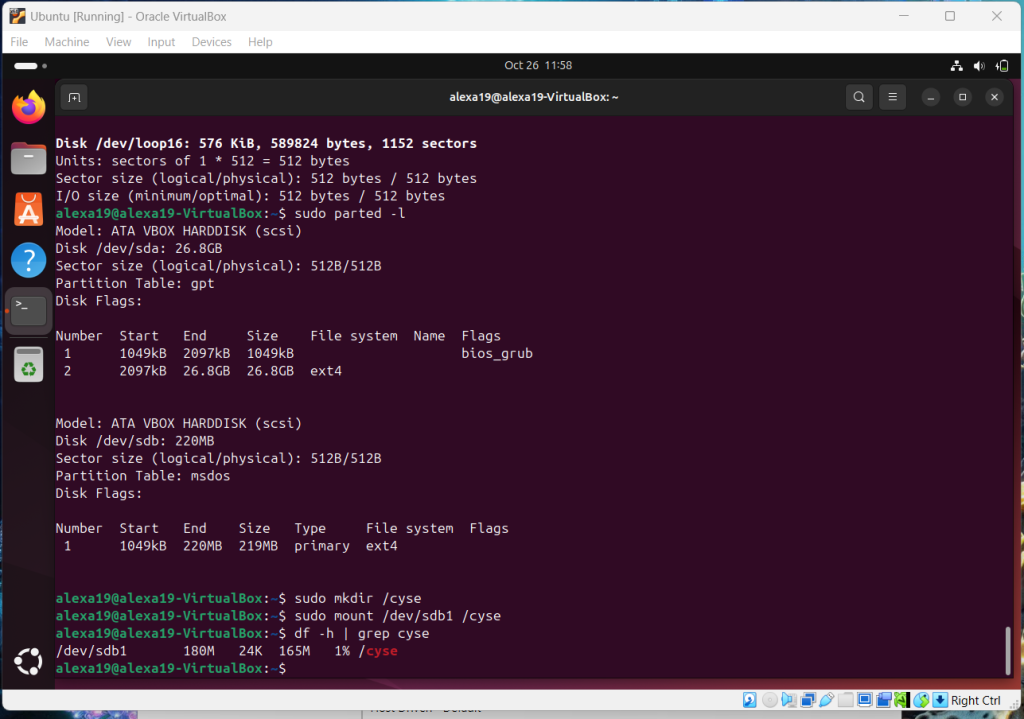The image size is (1024, 719).
Task: Open the Help icon in dock
Action: pos(28,260)
